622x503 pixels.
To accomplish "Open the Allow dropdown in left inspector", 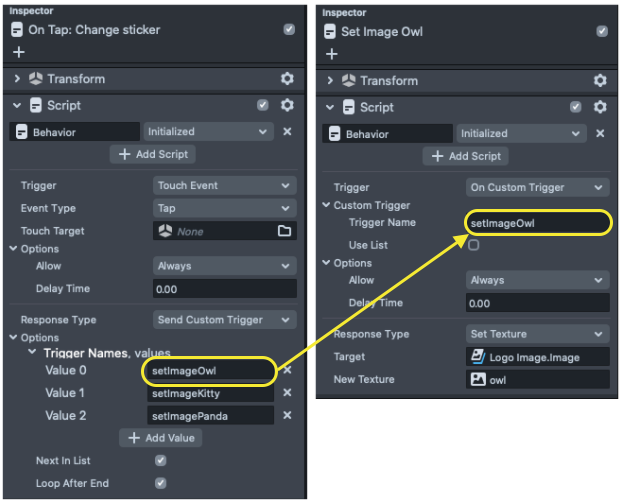I will tap(225, 265).
